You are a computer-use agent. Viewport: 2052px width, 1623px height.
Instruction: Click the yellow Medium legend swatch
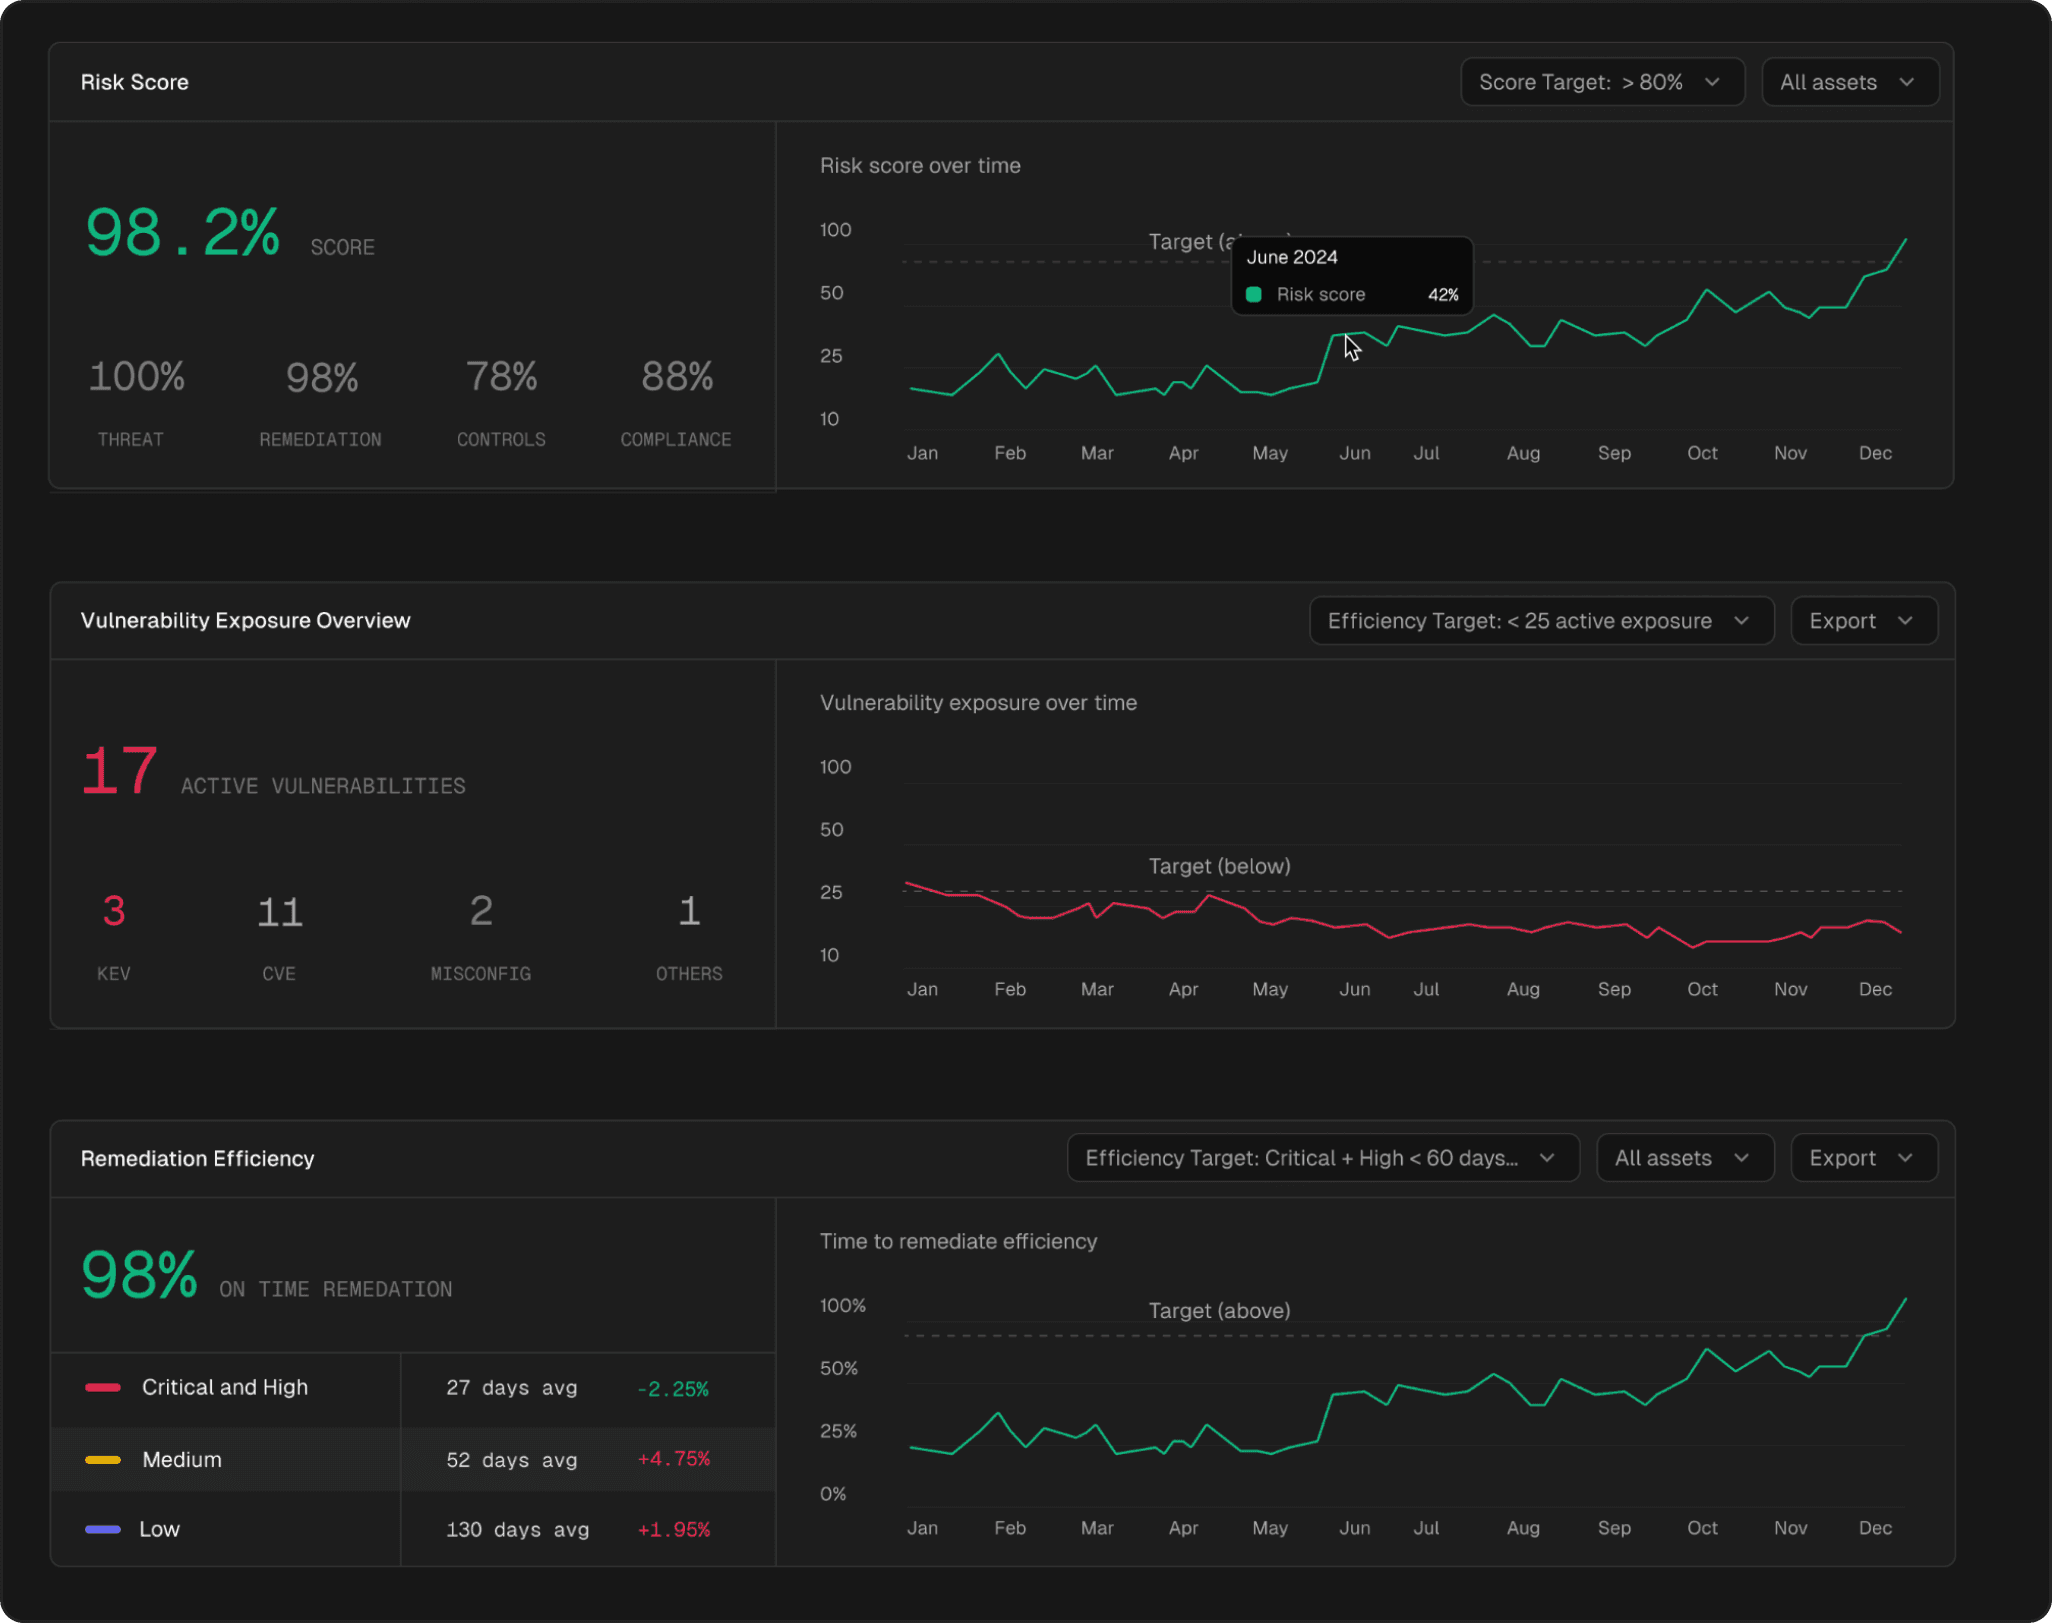(103, 1460)
